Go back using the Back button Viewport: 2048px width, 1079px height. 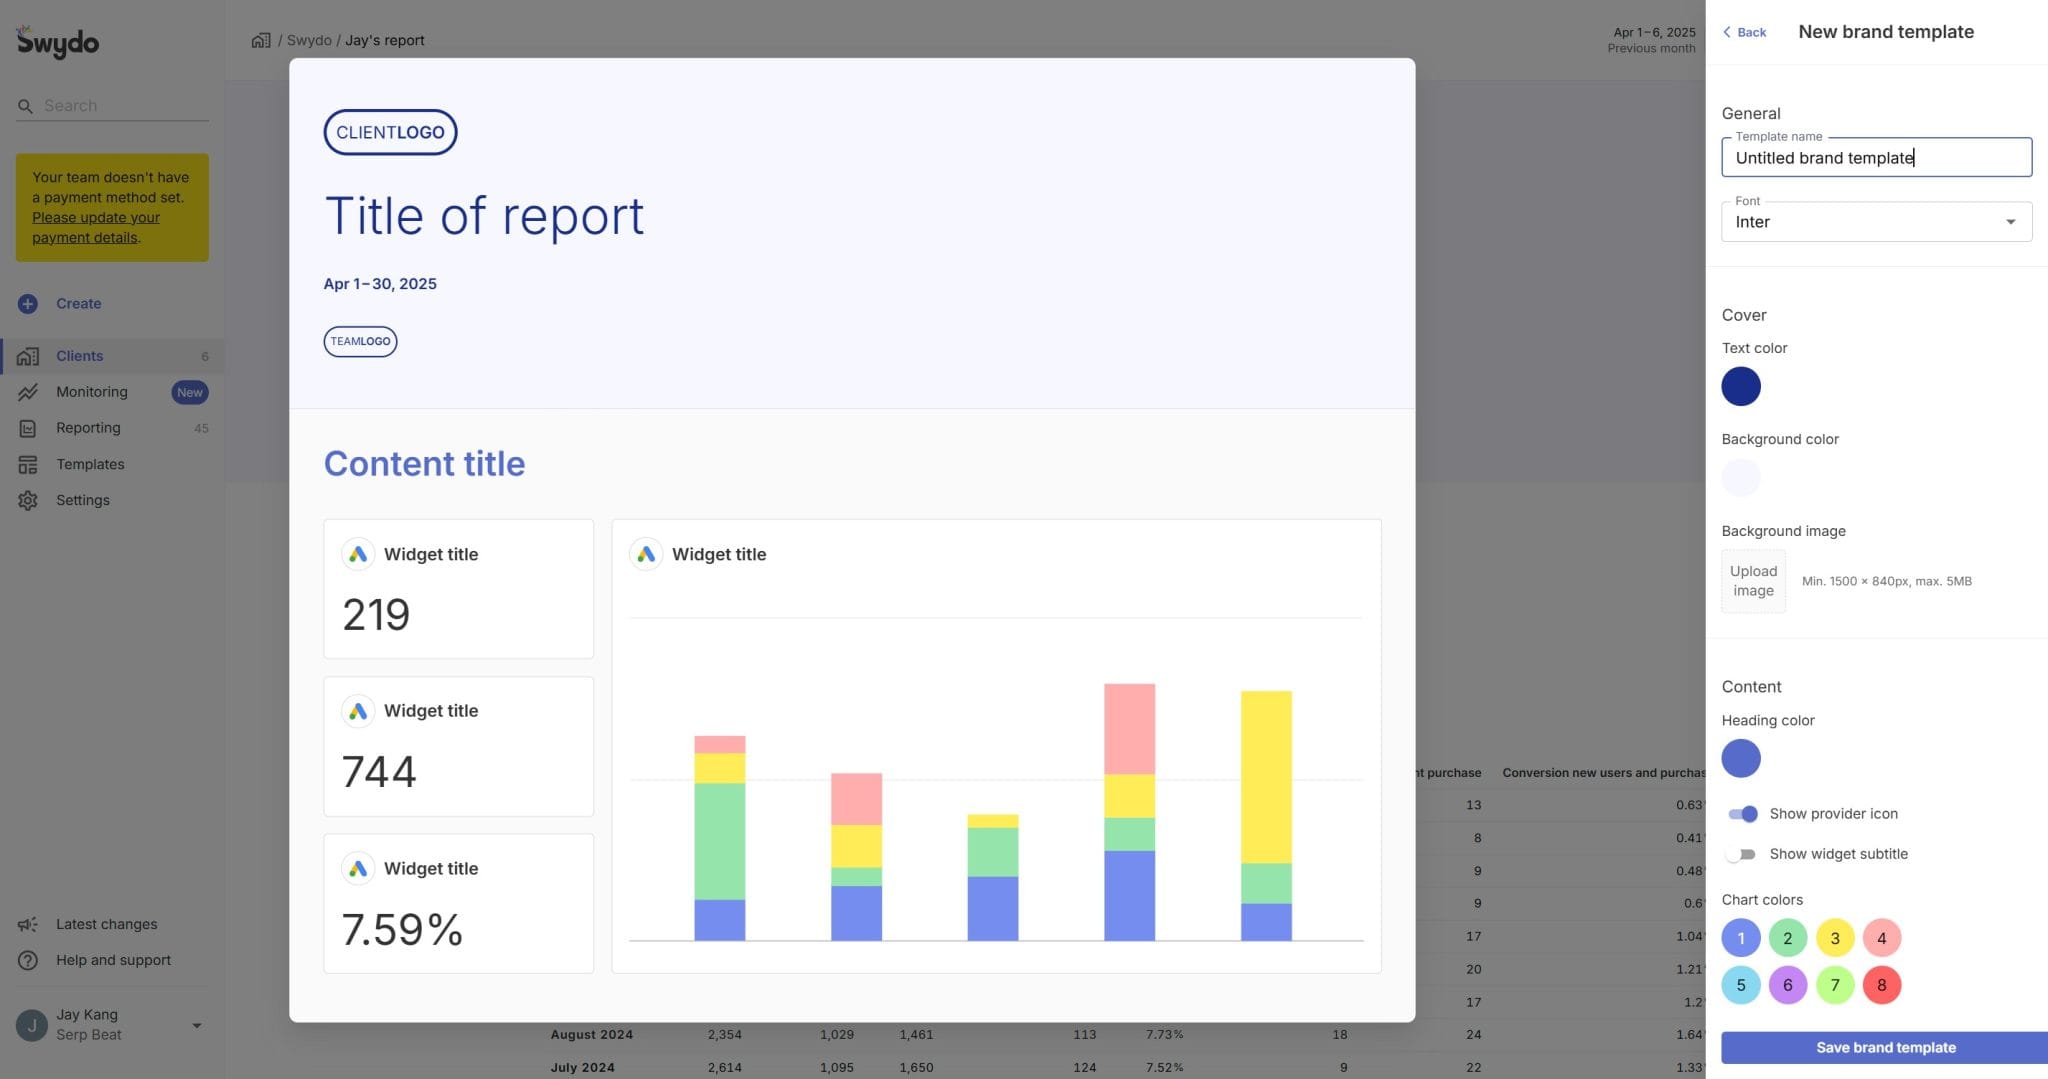pyautogui.click(x=1744, y=32)
